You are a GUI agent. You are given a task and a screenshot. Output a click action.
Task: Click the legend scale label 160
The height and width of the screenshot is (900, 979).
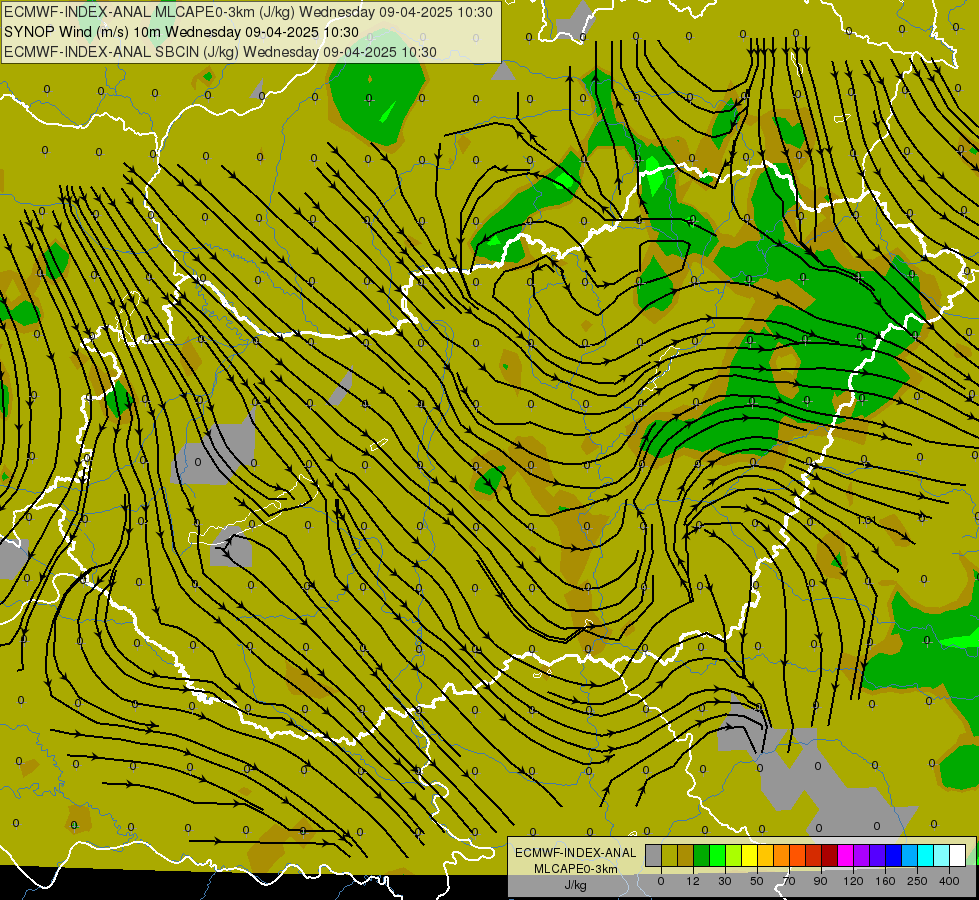[885, 881]
